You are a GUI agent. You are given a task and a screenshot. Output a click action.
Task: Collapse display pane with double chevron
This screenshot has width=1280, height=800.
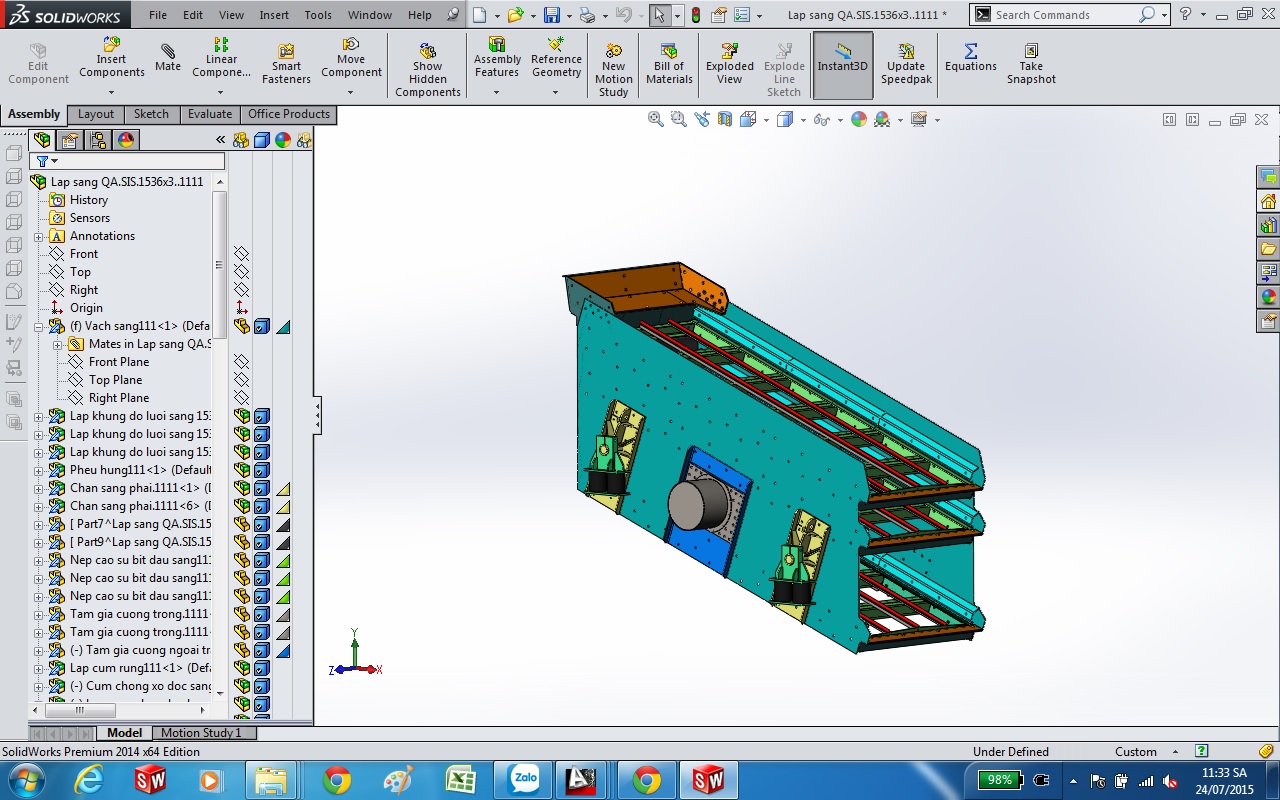coord(221,140)
